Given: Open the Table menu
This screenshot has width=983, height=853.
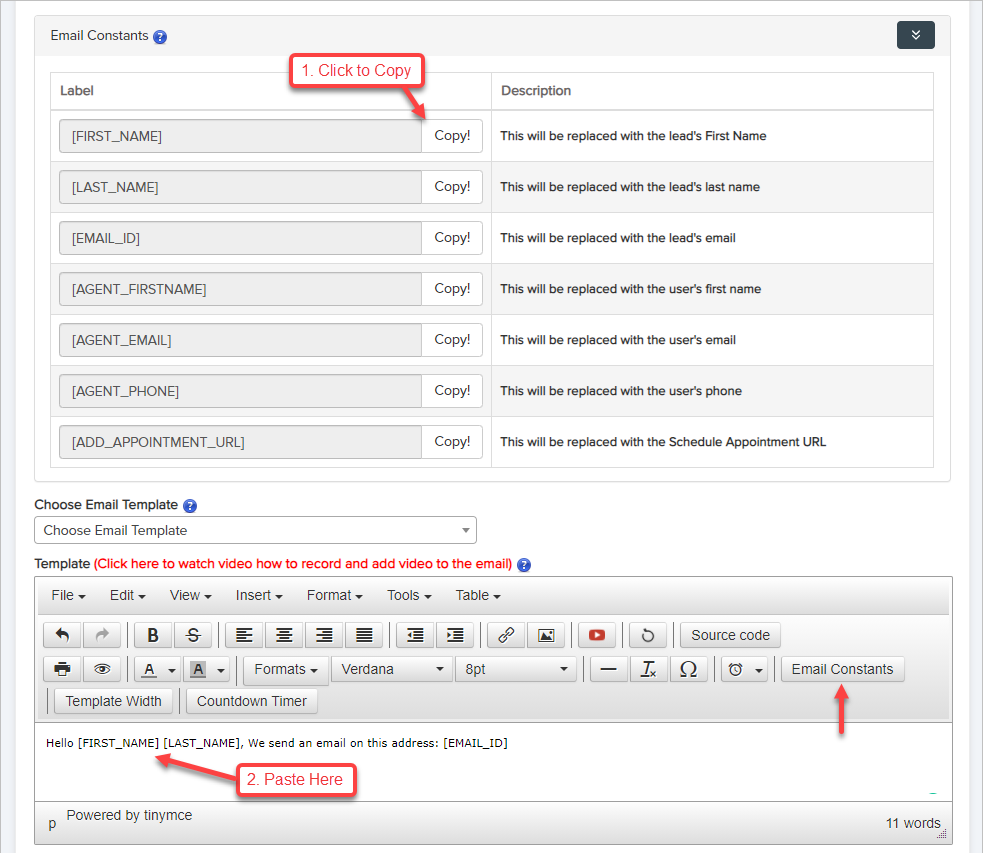Looking at the screenshot, I should [478, 595].
